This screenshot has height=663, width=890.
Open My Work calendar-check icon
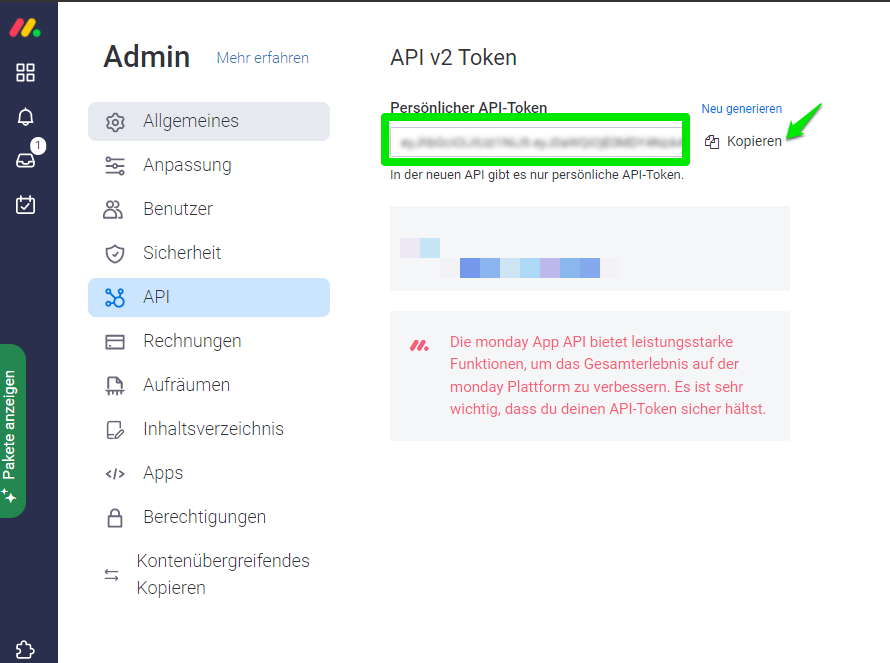[25, 204]
